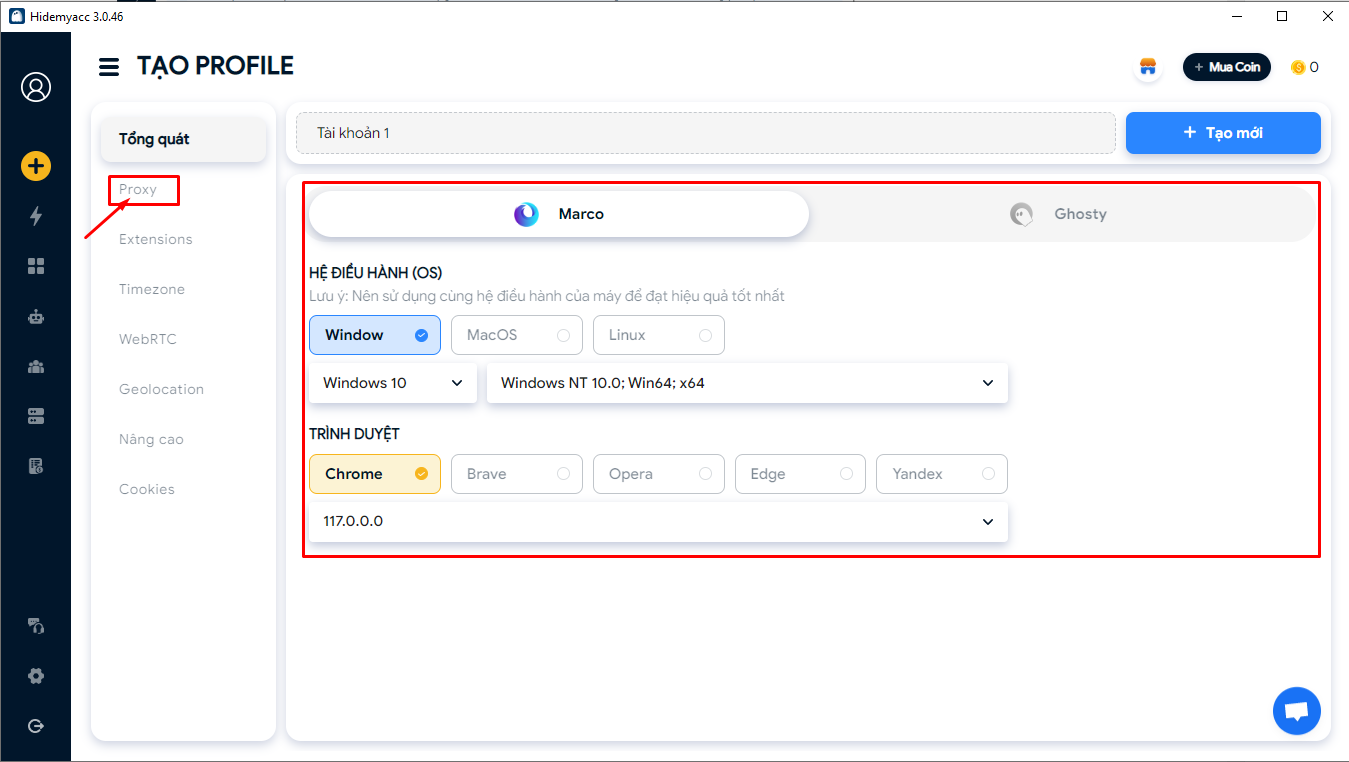This screenshot has height=762, width=1349.
Task: Select the Window operating system option
Action: pyautogui.click(x=375, y=335)
